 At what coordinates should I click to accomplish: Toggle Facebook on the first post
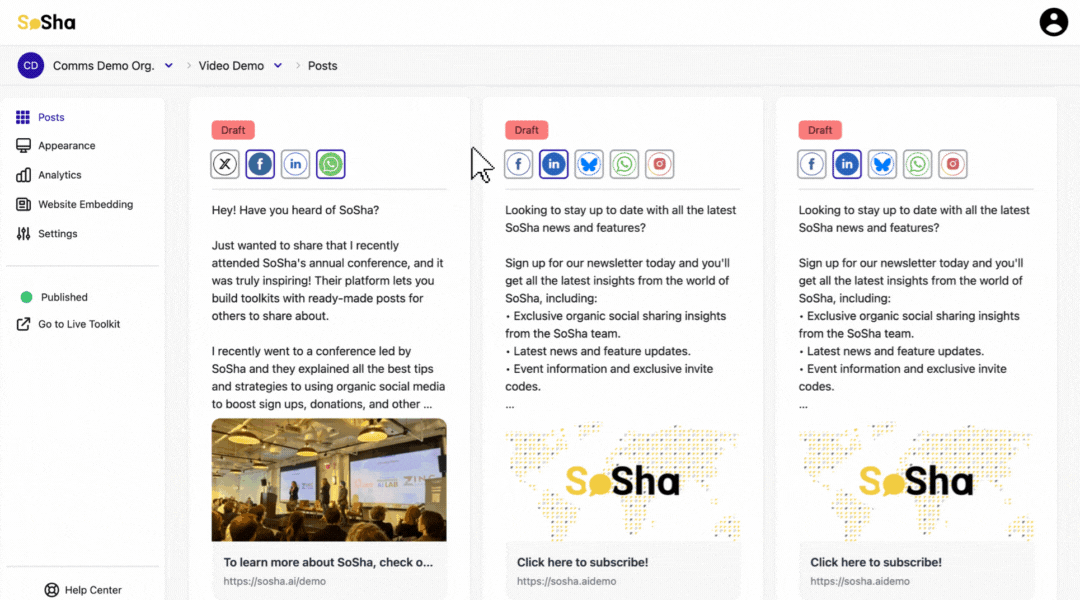point(260,164)
